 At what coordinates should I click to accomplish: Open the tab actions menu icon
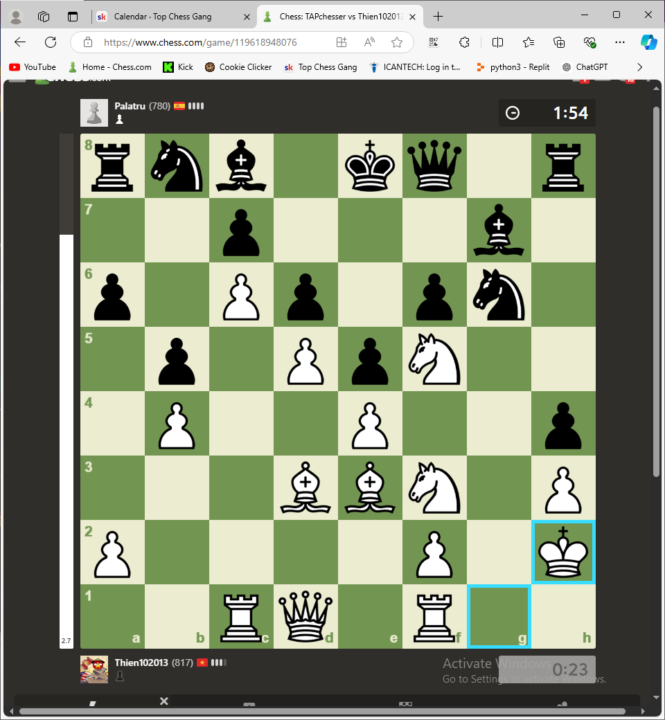click(72, 16)
